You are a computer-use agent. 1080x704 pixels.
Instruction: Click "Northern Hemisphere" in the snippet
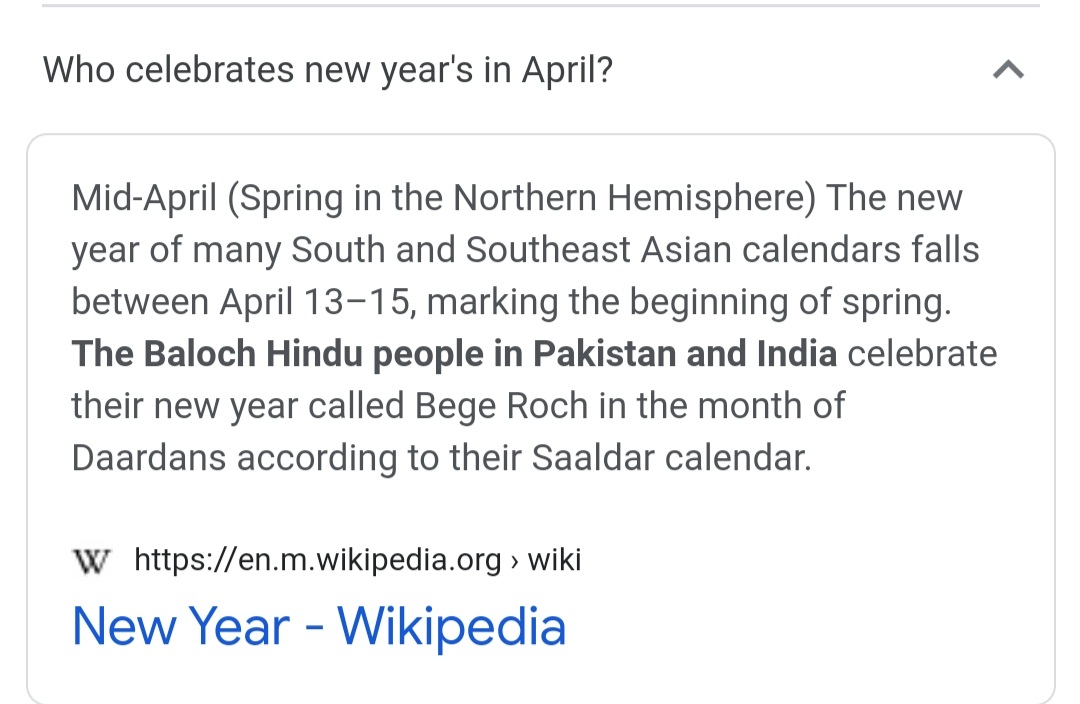pyautogui.click(x=629, y=198)
